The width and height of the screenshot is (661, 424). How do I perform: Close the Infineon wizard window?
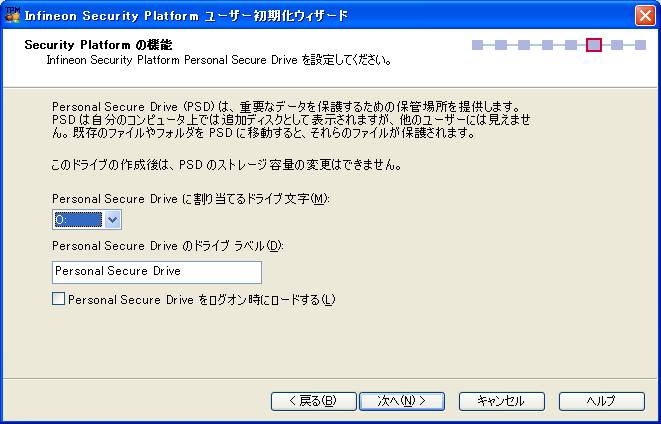coord(645,16)
